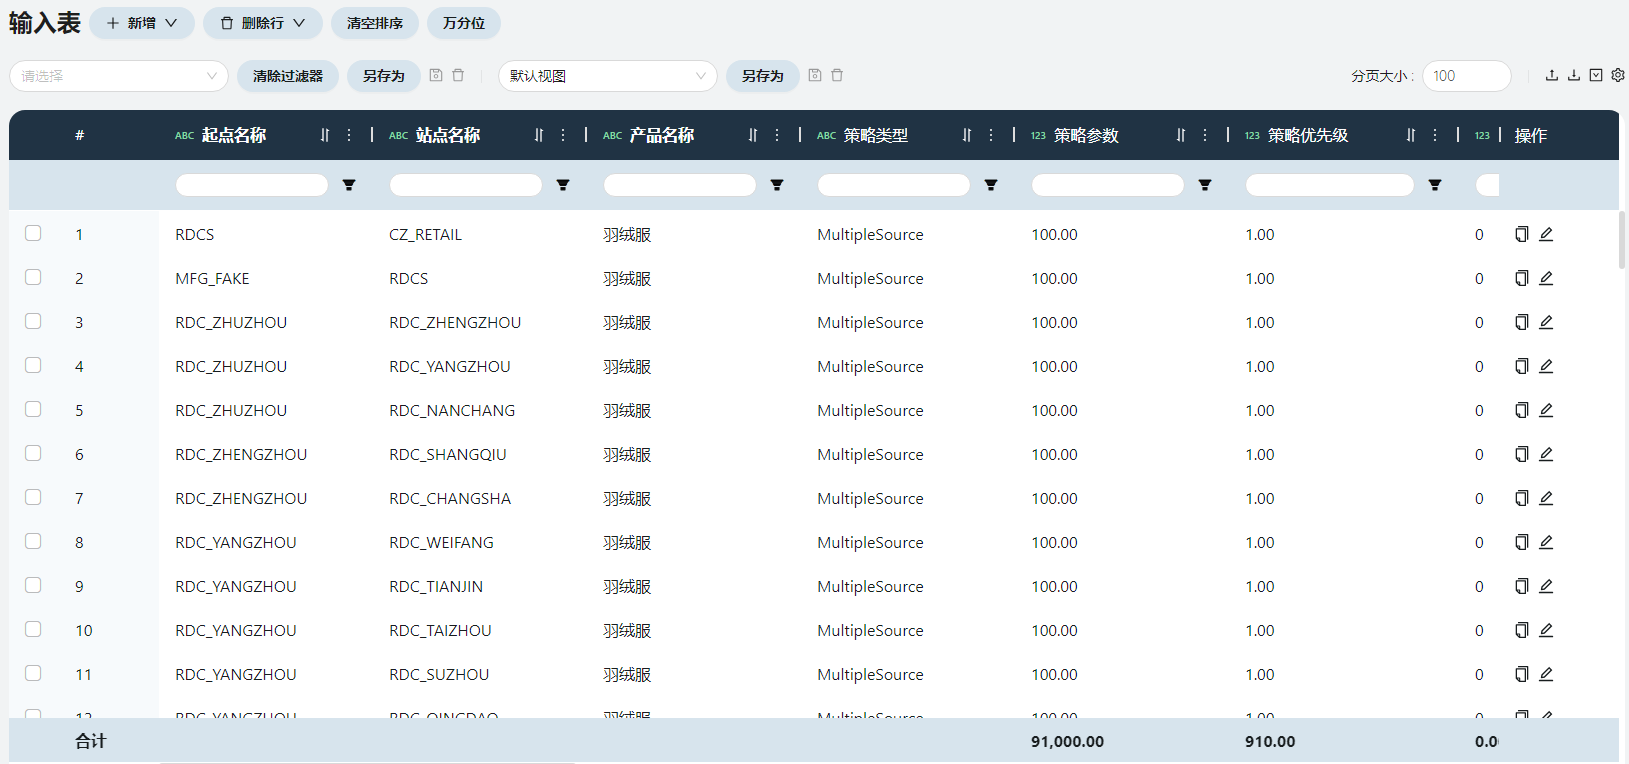Open the 删除行 dropdown button
Viewport: 1629px width, 764px height.
point(263,23)
